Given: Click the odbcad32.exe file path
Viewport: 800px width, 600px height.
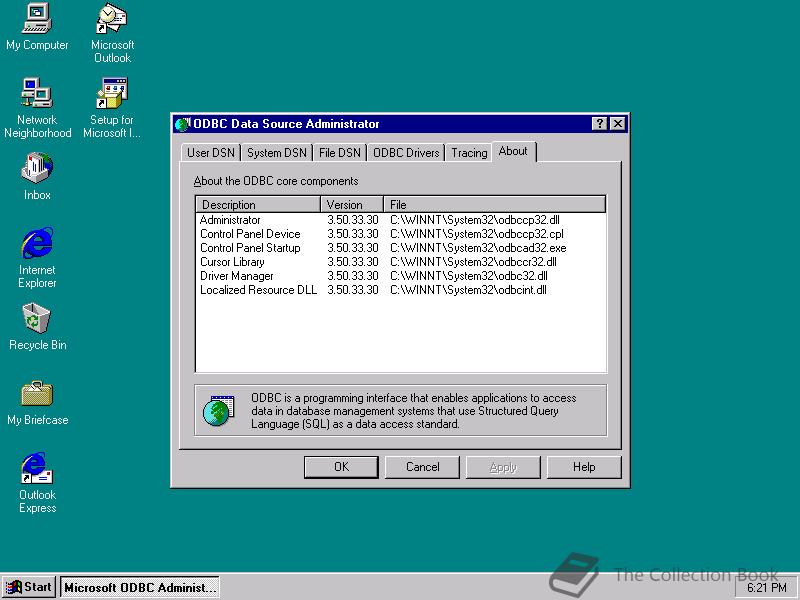Looking at the screenshot, I should click(x=478, y=248).
